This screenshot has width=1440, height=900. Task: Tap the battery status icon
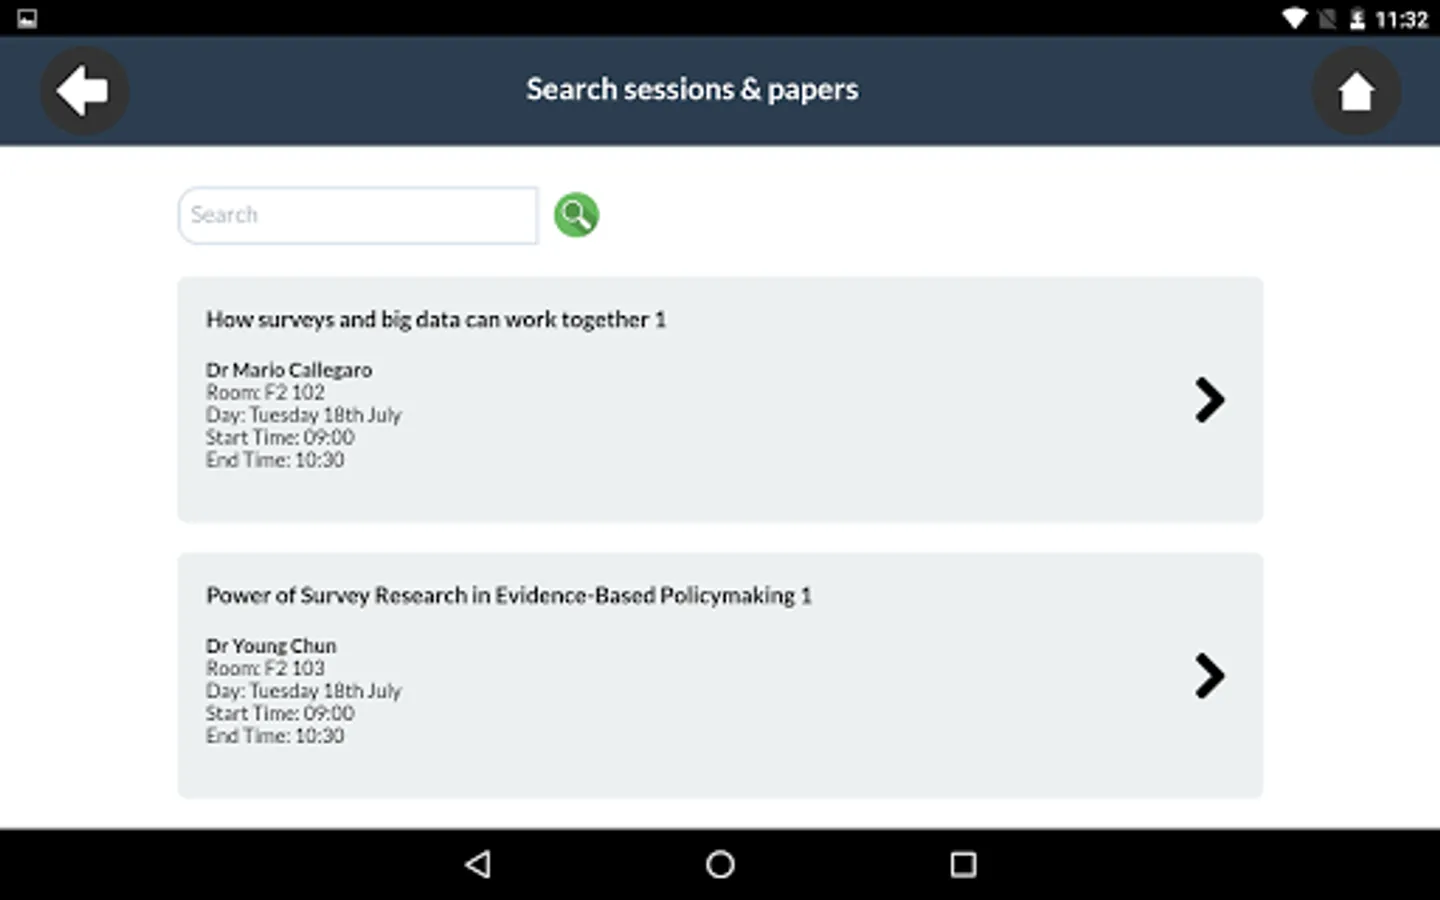pyautogui.click(x=1357, y=19)
